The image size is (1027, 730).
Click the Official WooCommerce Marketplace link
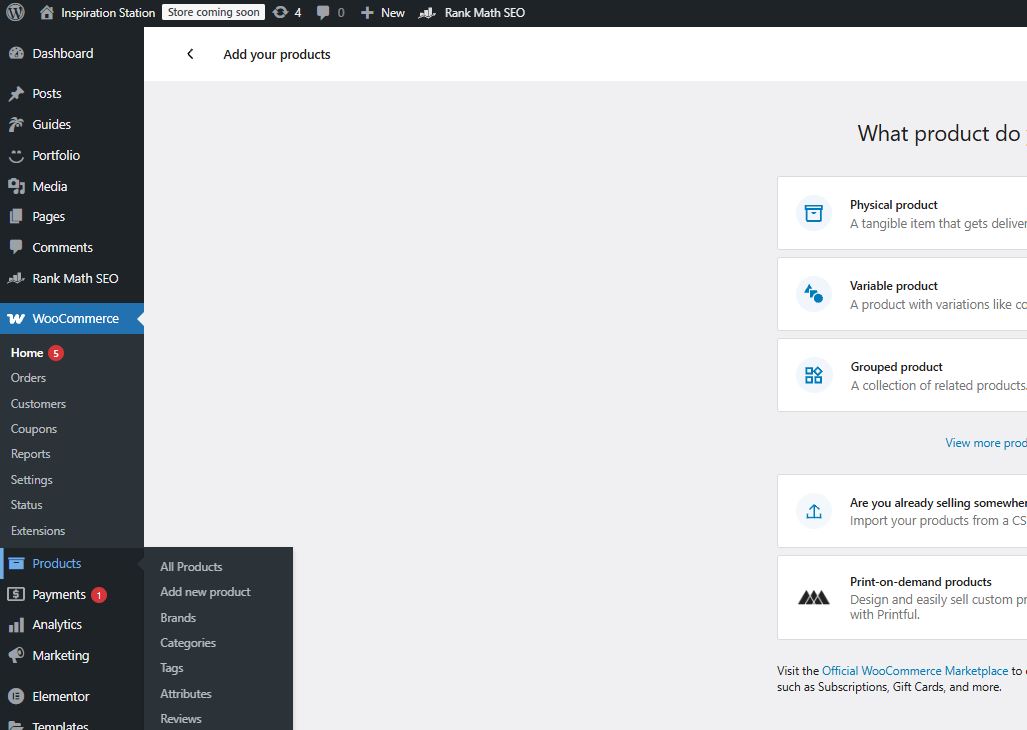[915, 671]
